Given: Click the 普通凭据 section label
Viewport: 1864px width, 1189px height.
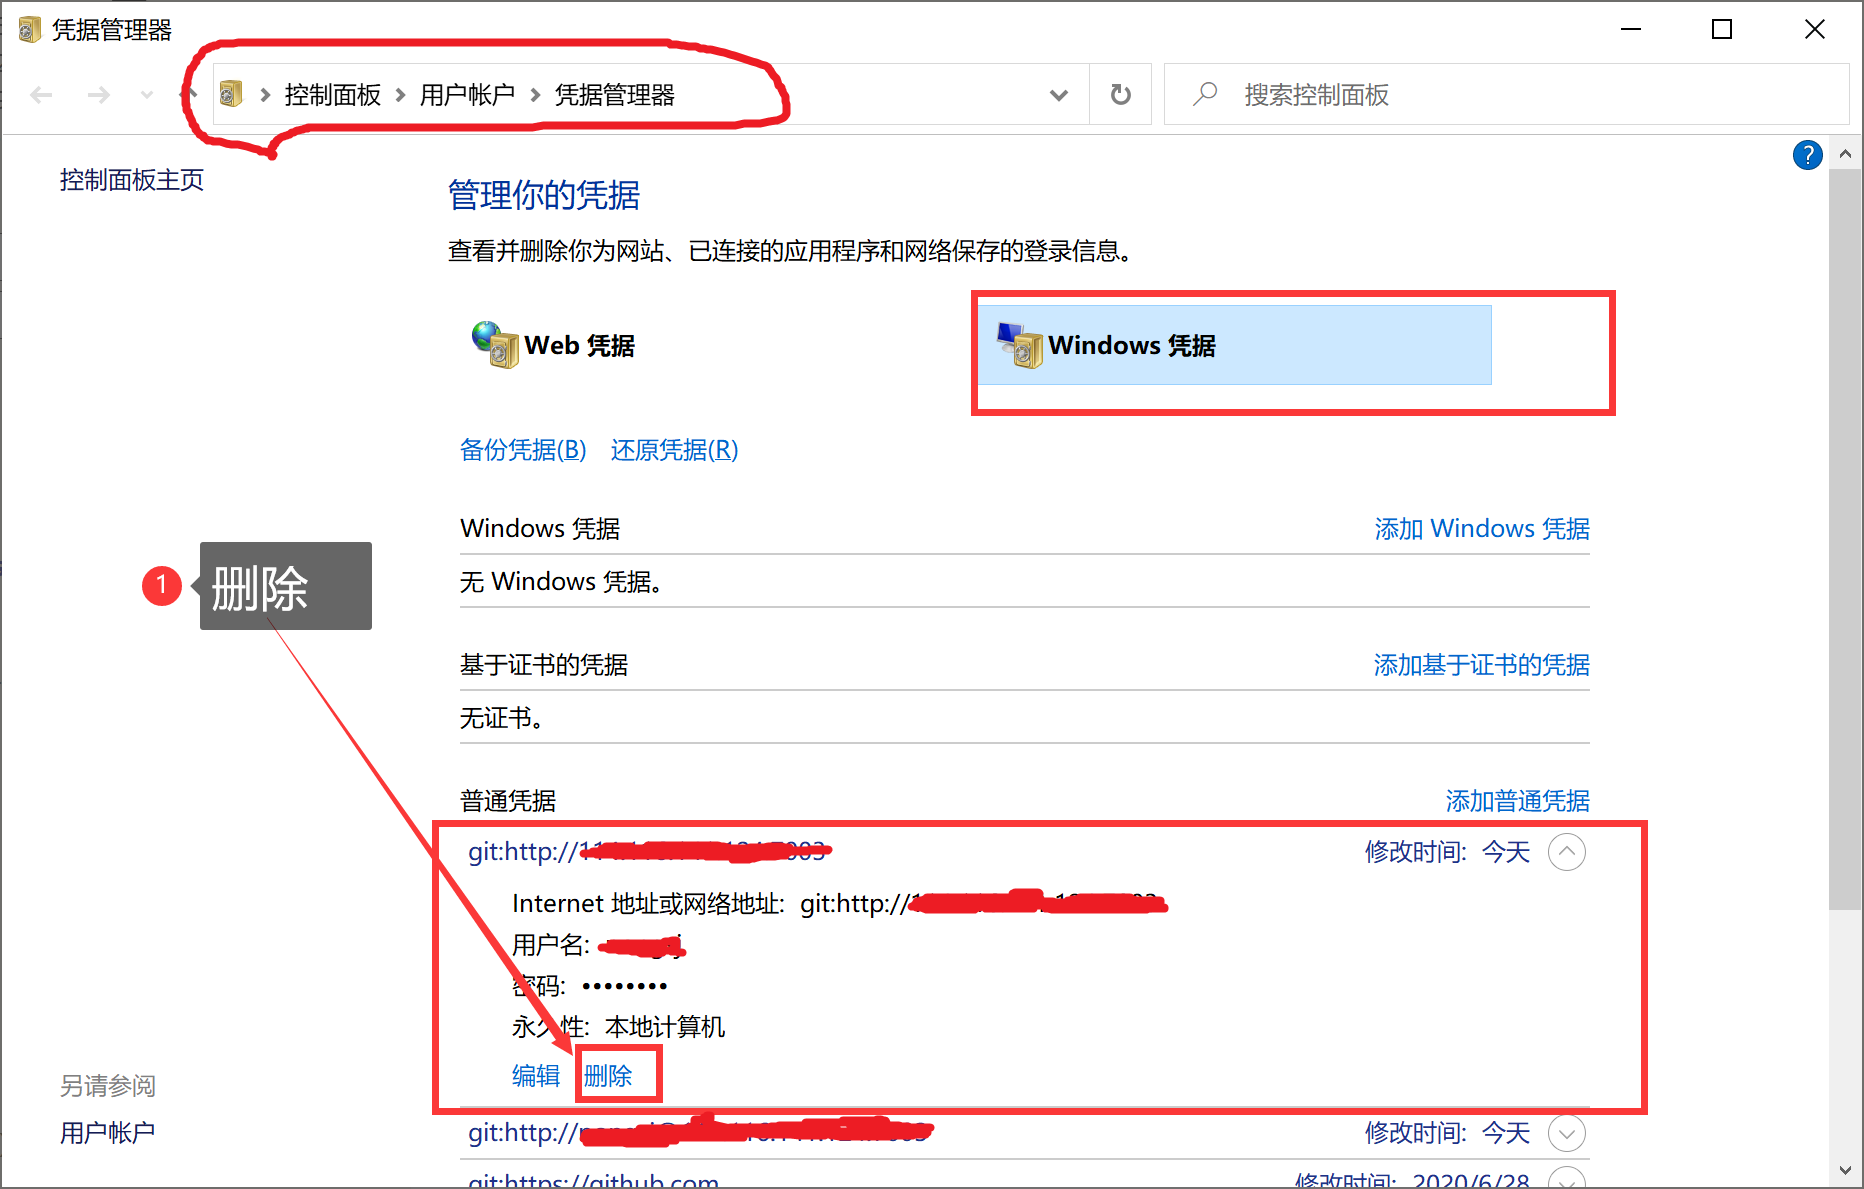Looking at the screenshot, I should [508, 801].
